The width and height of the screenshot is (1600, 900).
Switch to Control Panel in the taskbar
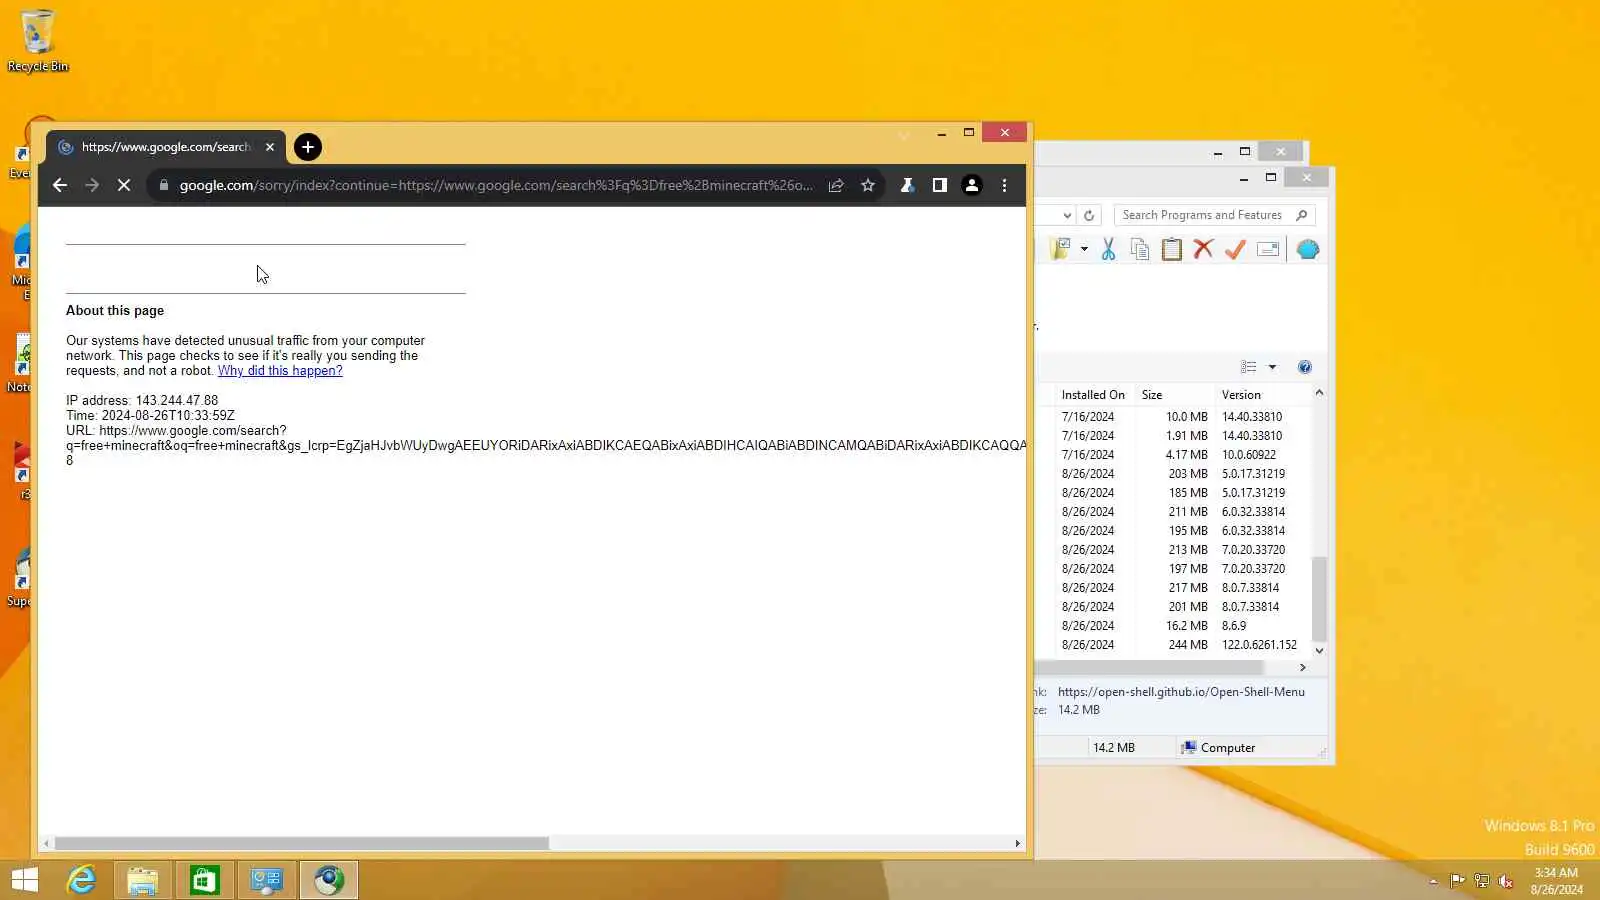(x=267, y=880)
